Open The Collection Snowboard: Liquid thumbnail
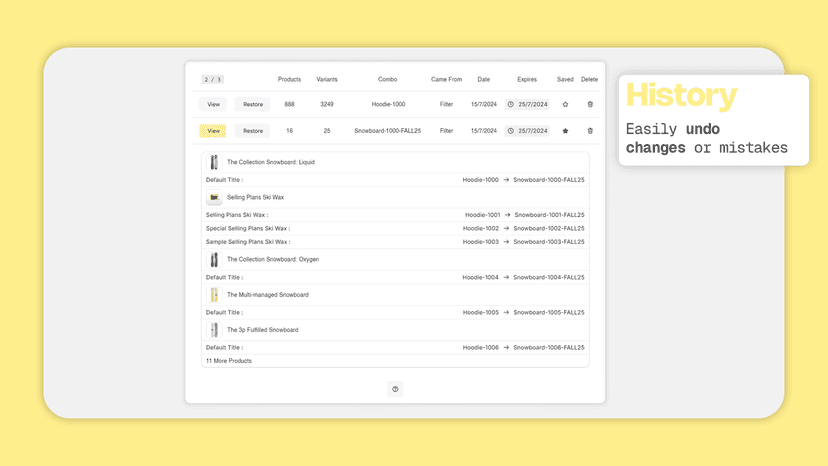This screenshot has height=466, width=828. pyautogui.click(x=214, y=162)
